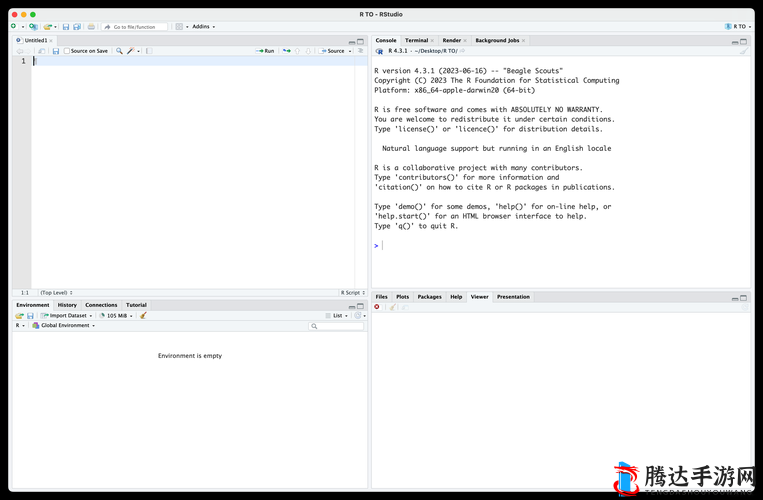Open the Addins dropdown menu
The image size is (763, 500).
coord(203,27)
